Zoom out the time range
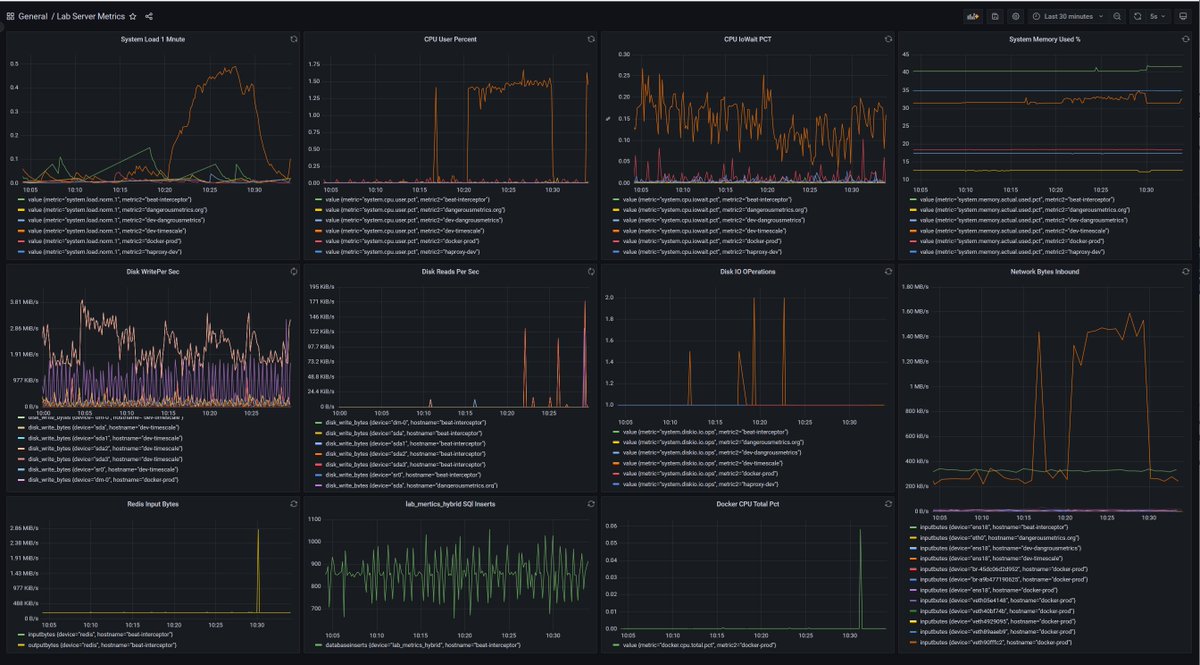Image resolution: width=1200 pixels, height=665 pixels. [1117, 16]
